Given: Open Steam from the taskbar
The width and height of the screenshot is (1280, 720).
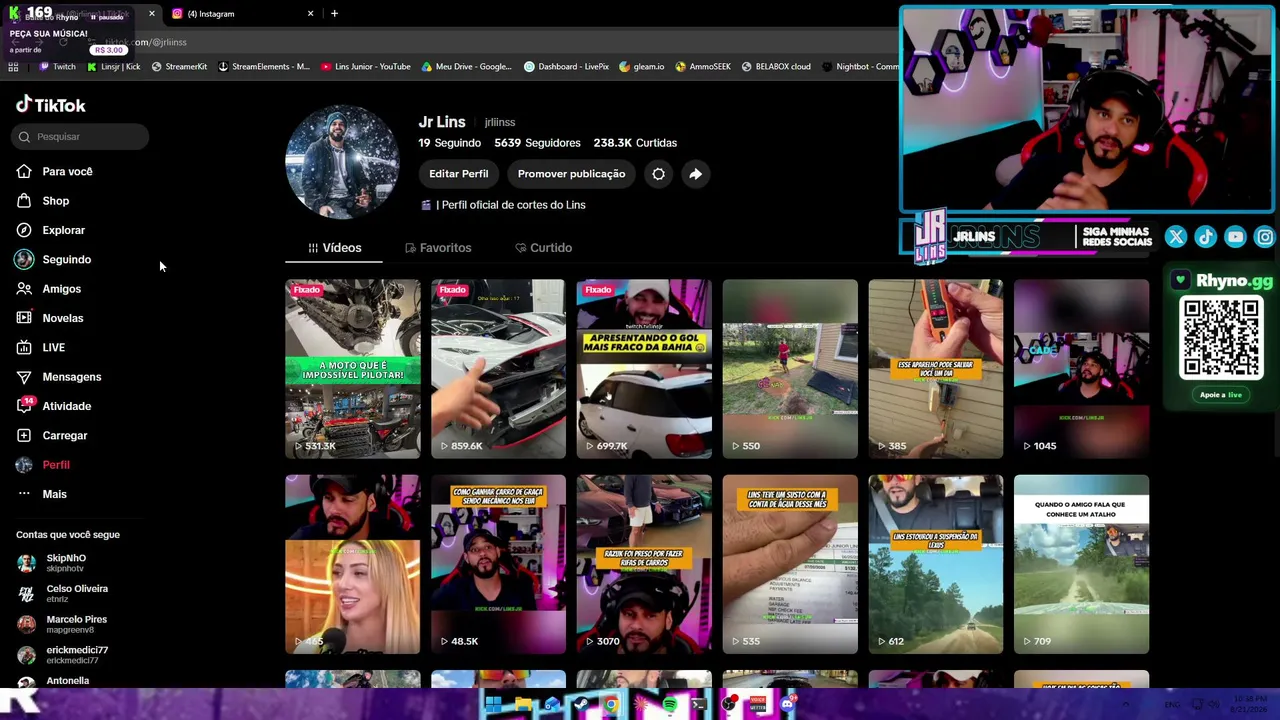Looking at the screenshot, I should point(581,705).
